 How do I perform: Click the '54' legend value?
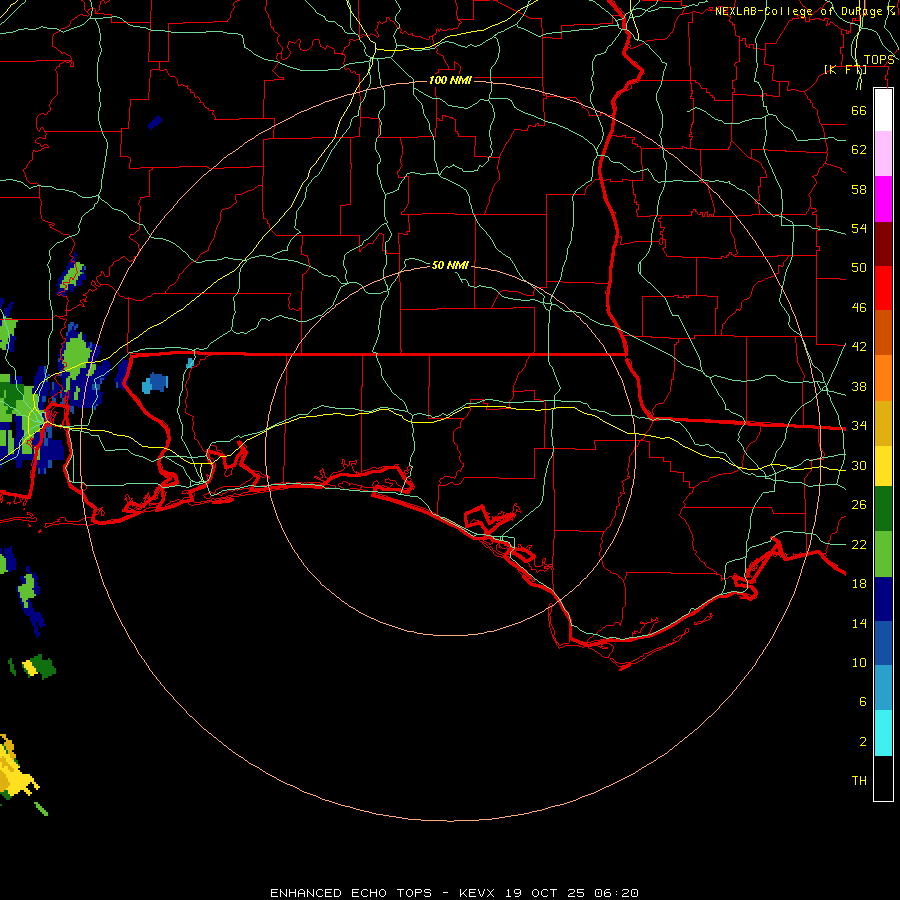tap(859, 228)
